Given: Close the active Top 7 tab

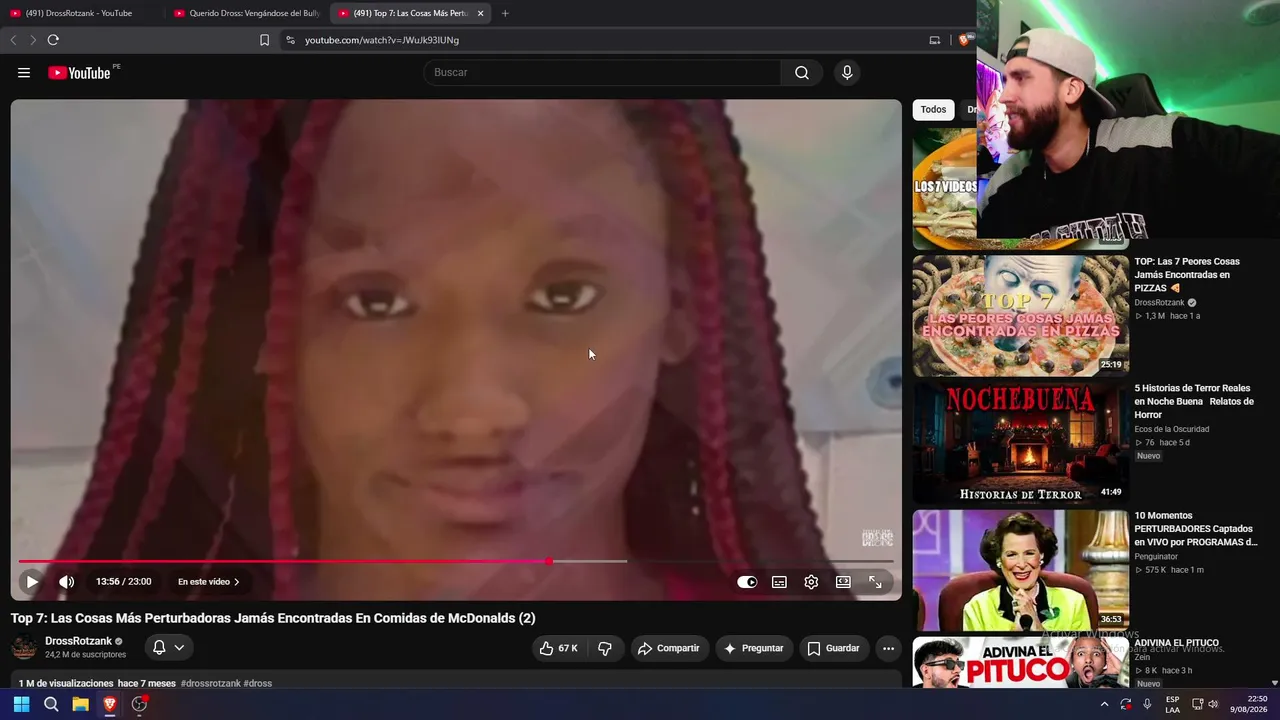Looking at the screenshot, I should point(481,13).
